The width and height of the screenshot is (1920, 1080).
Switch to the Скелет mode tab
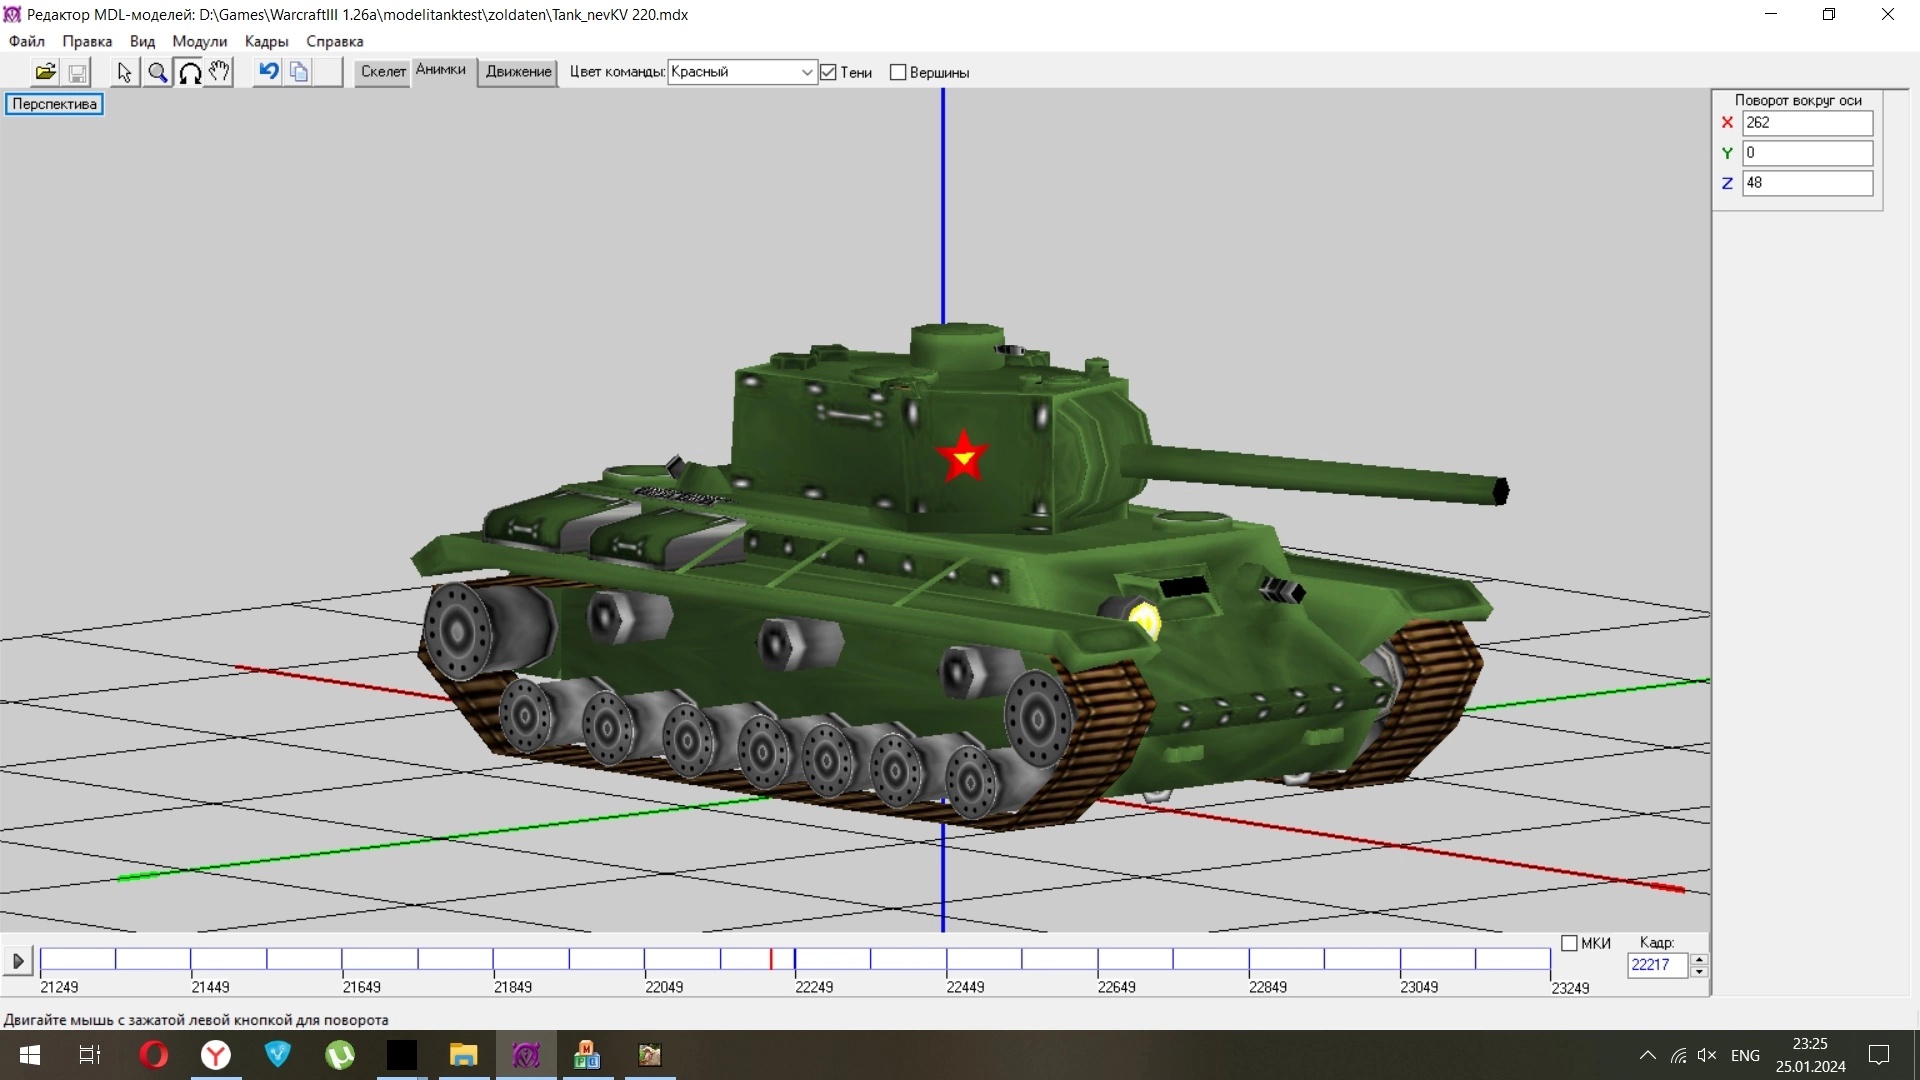[x=383, y=71]
